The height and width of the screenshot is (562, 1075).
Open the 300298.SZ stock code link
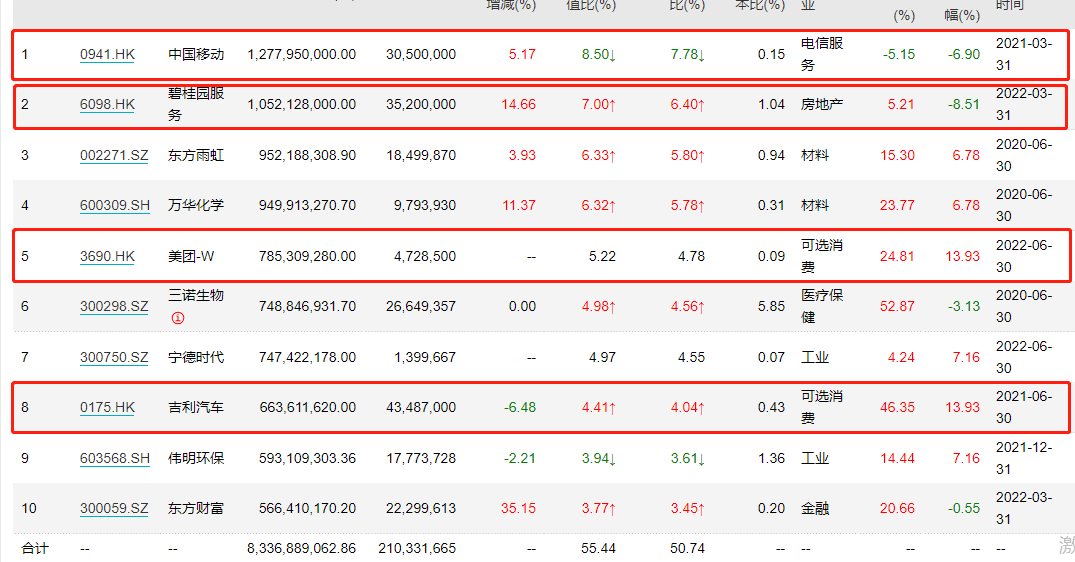[114, 307]
